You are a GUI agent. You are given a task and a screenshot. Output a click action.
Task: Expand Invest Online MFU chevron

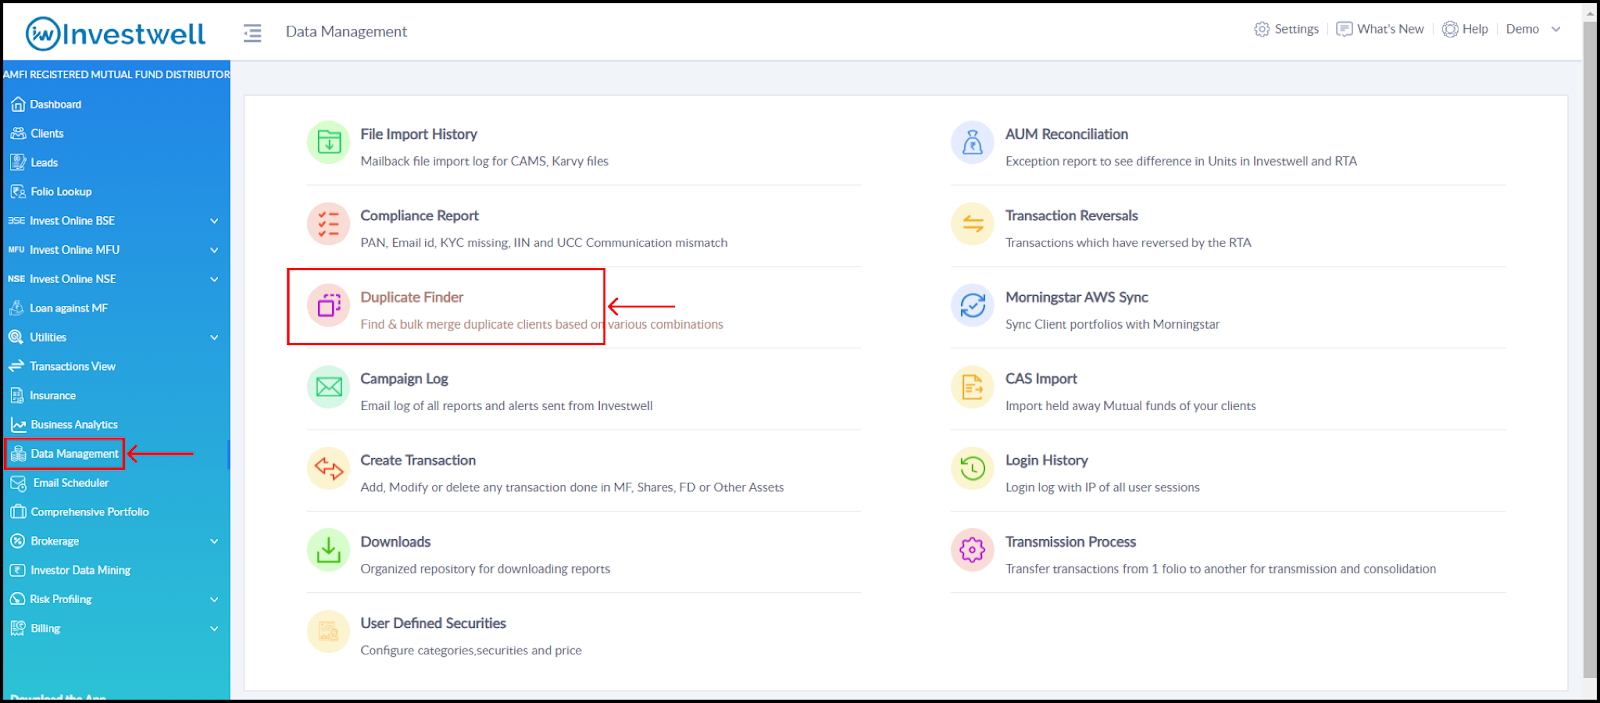(x=214, y=250)
